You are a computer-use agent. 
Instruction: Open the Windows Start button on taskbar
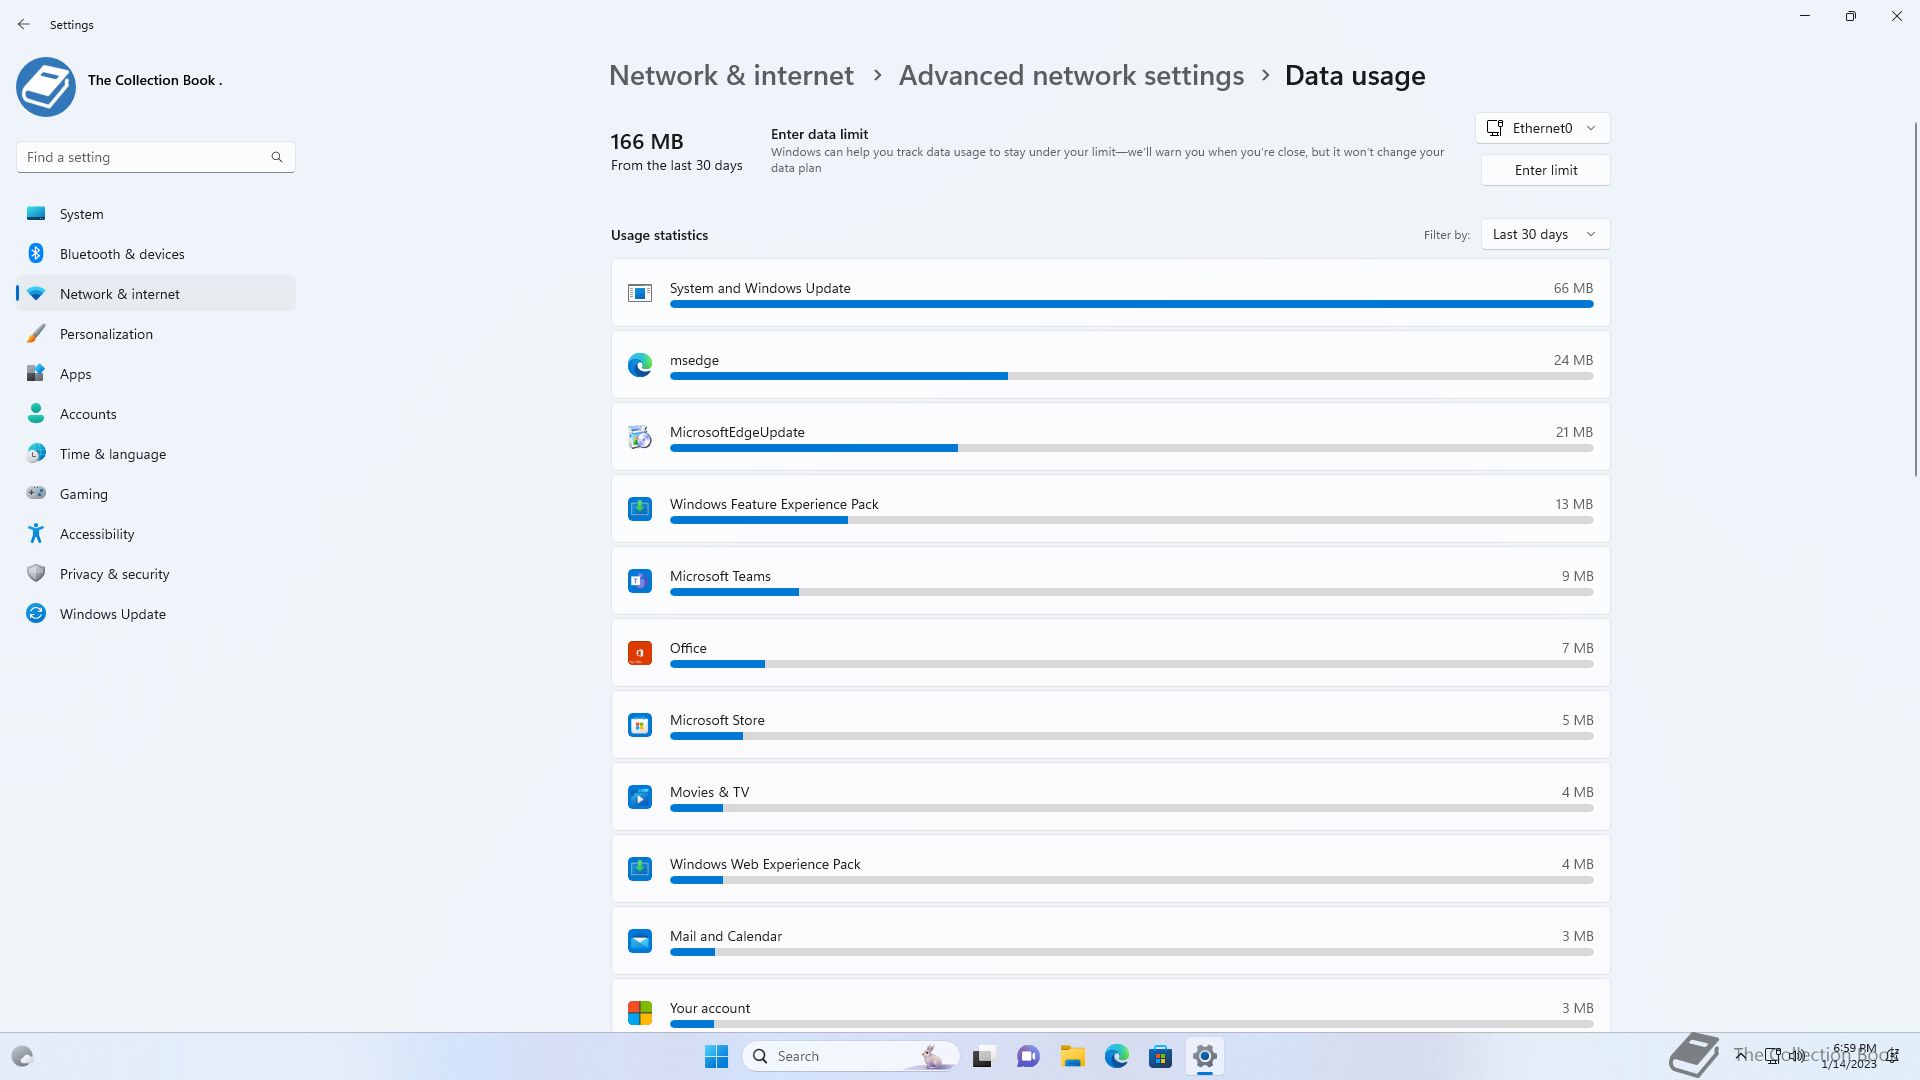point(716,1056)
